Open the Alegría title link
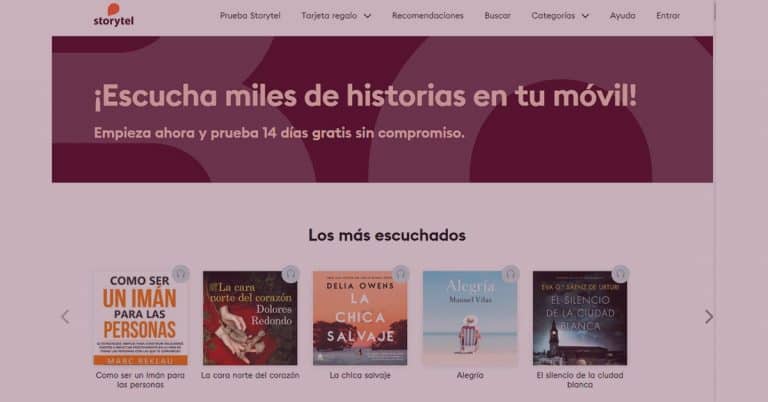The width and height of the screenshot is (768, 402). click(x=470, y=375)
